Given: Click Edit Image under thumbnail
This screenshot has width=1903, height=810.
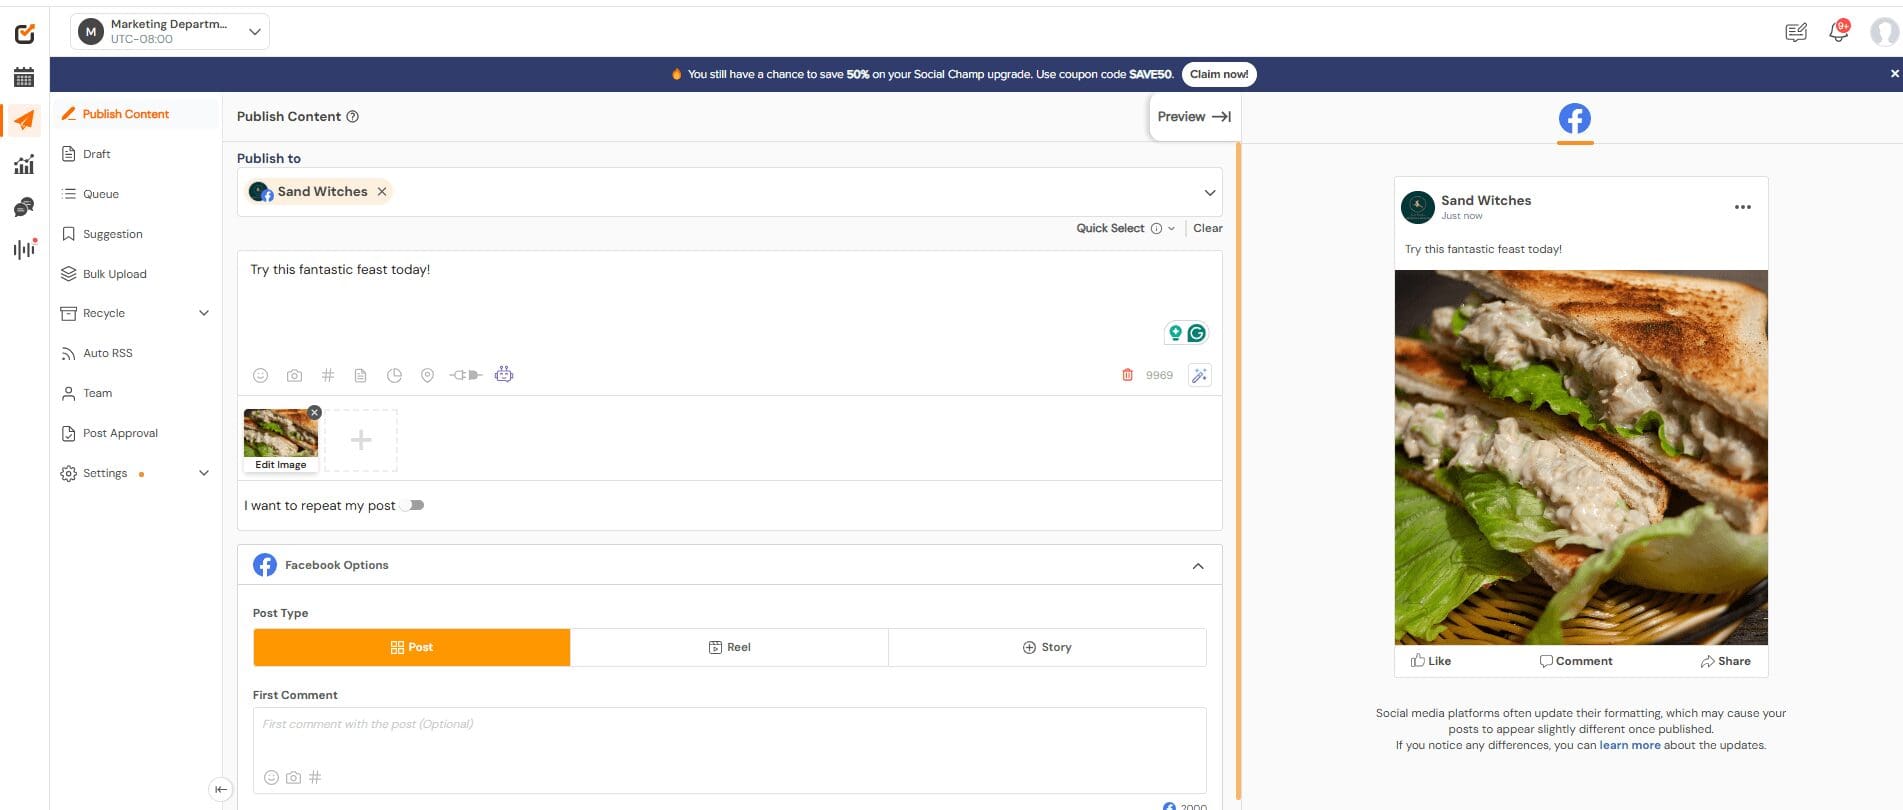Looking at the screenshot, I should 281,465.
